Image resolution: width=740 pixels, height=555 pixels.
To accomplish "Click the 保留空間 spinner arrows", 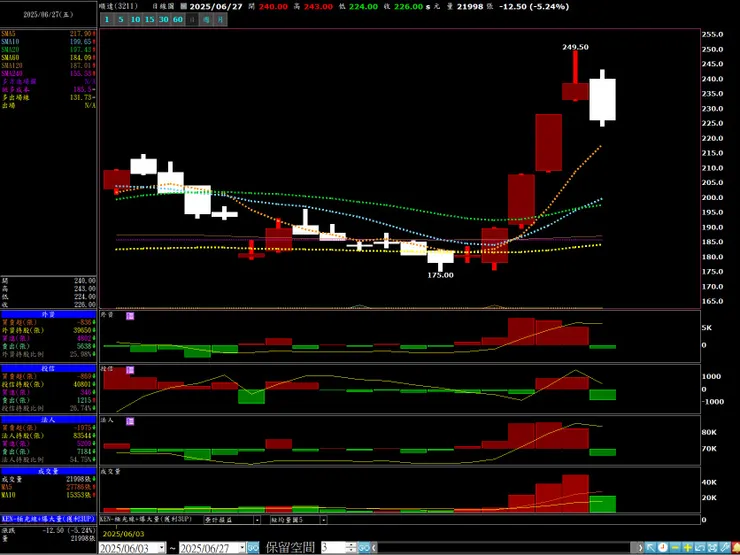I will pyautogui.click(x=351, y=548).
